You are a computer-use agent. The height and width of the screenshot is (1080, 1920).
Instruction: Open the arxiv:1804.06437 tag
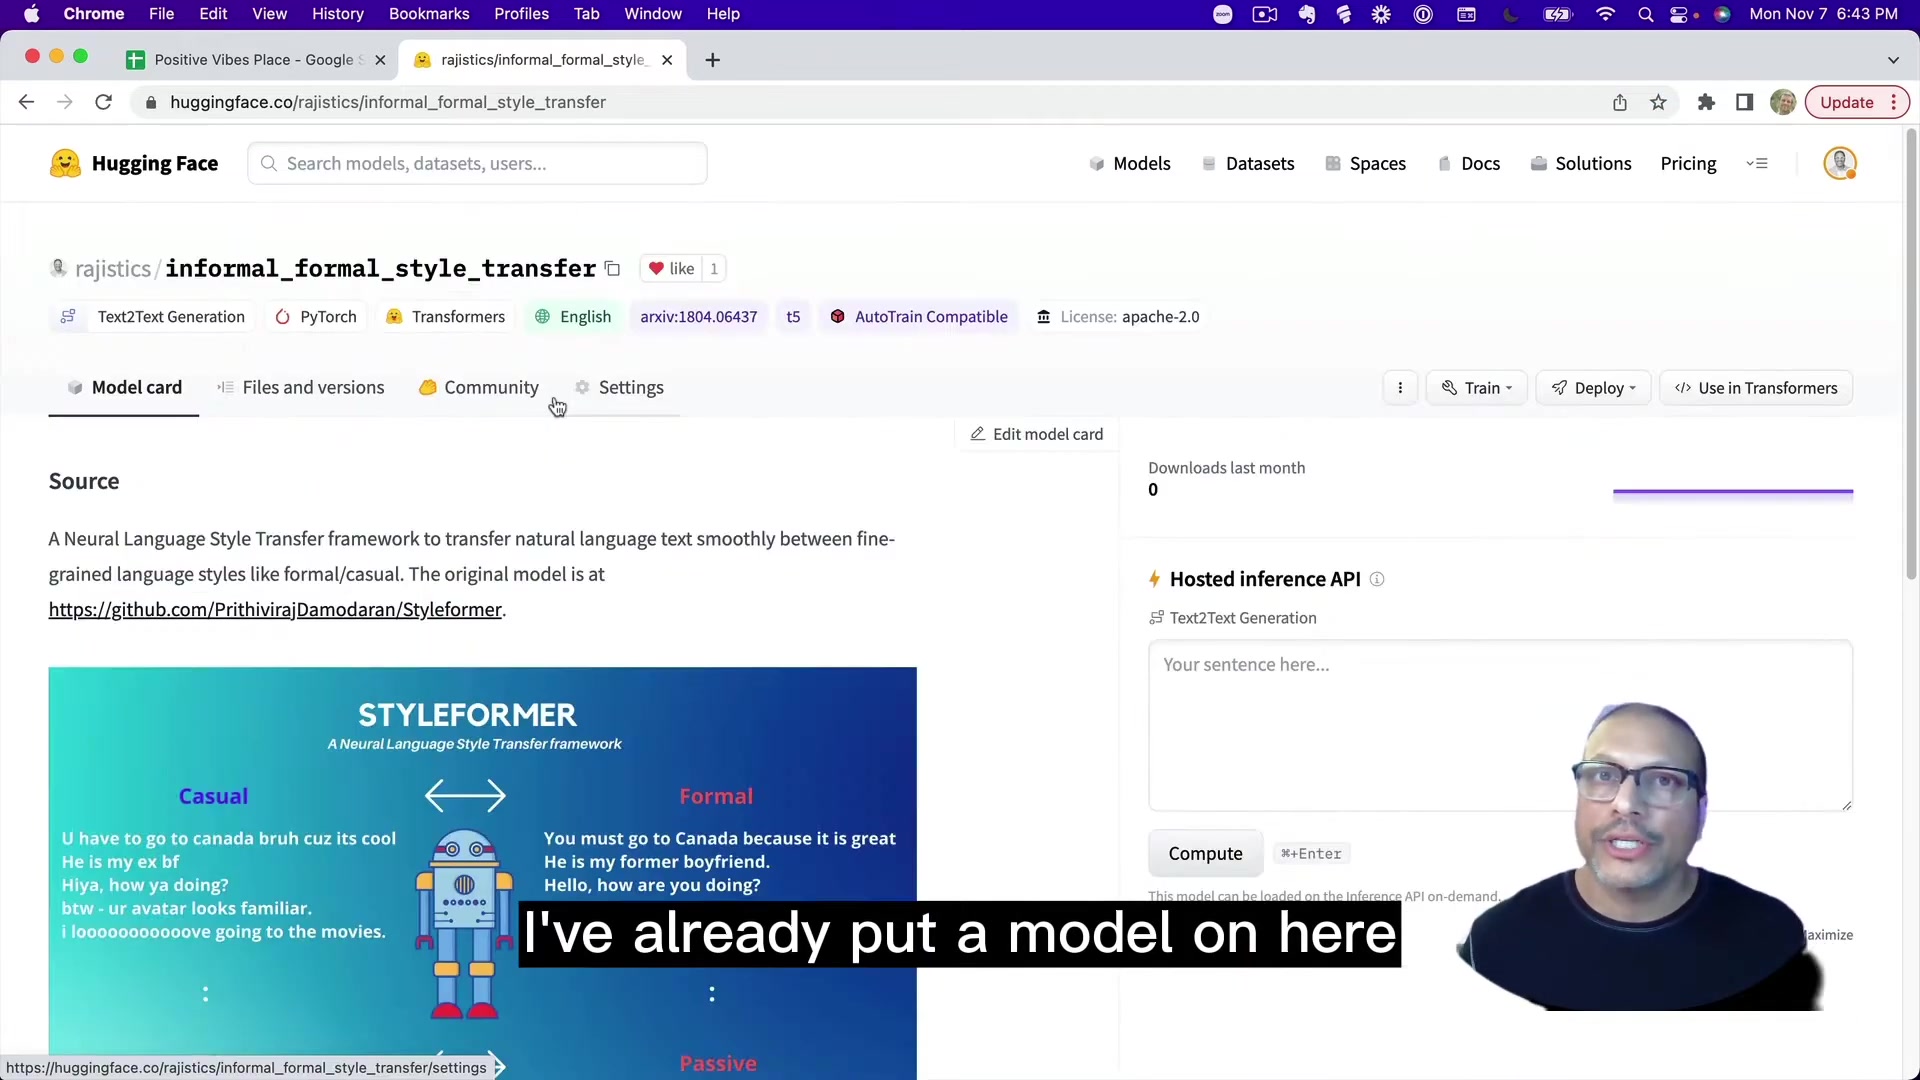(x=698, y=317)
